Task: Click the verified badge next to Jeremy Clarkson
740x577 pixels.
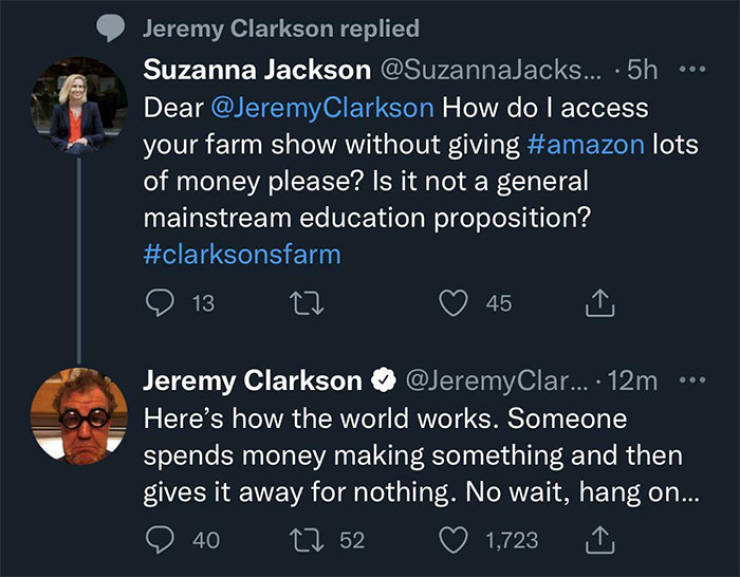Action: 383,380
